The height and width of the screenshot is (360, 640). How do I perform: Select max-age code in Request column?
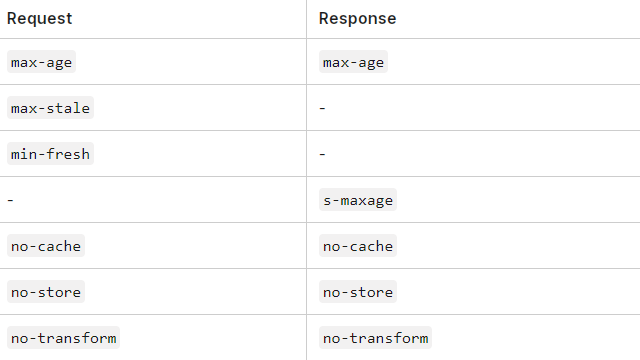coord(41,62)
